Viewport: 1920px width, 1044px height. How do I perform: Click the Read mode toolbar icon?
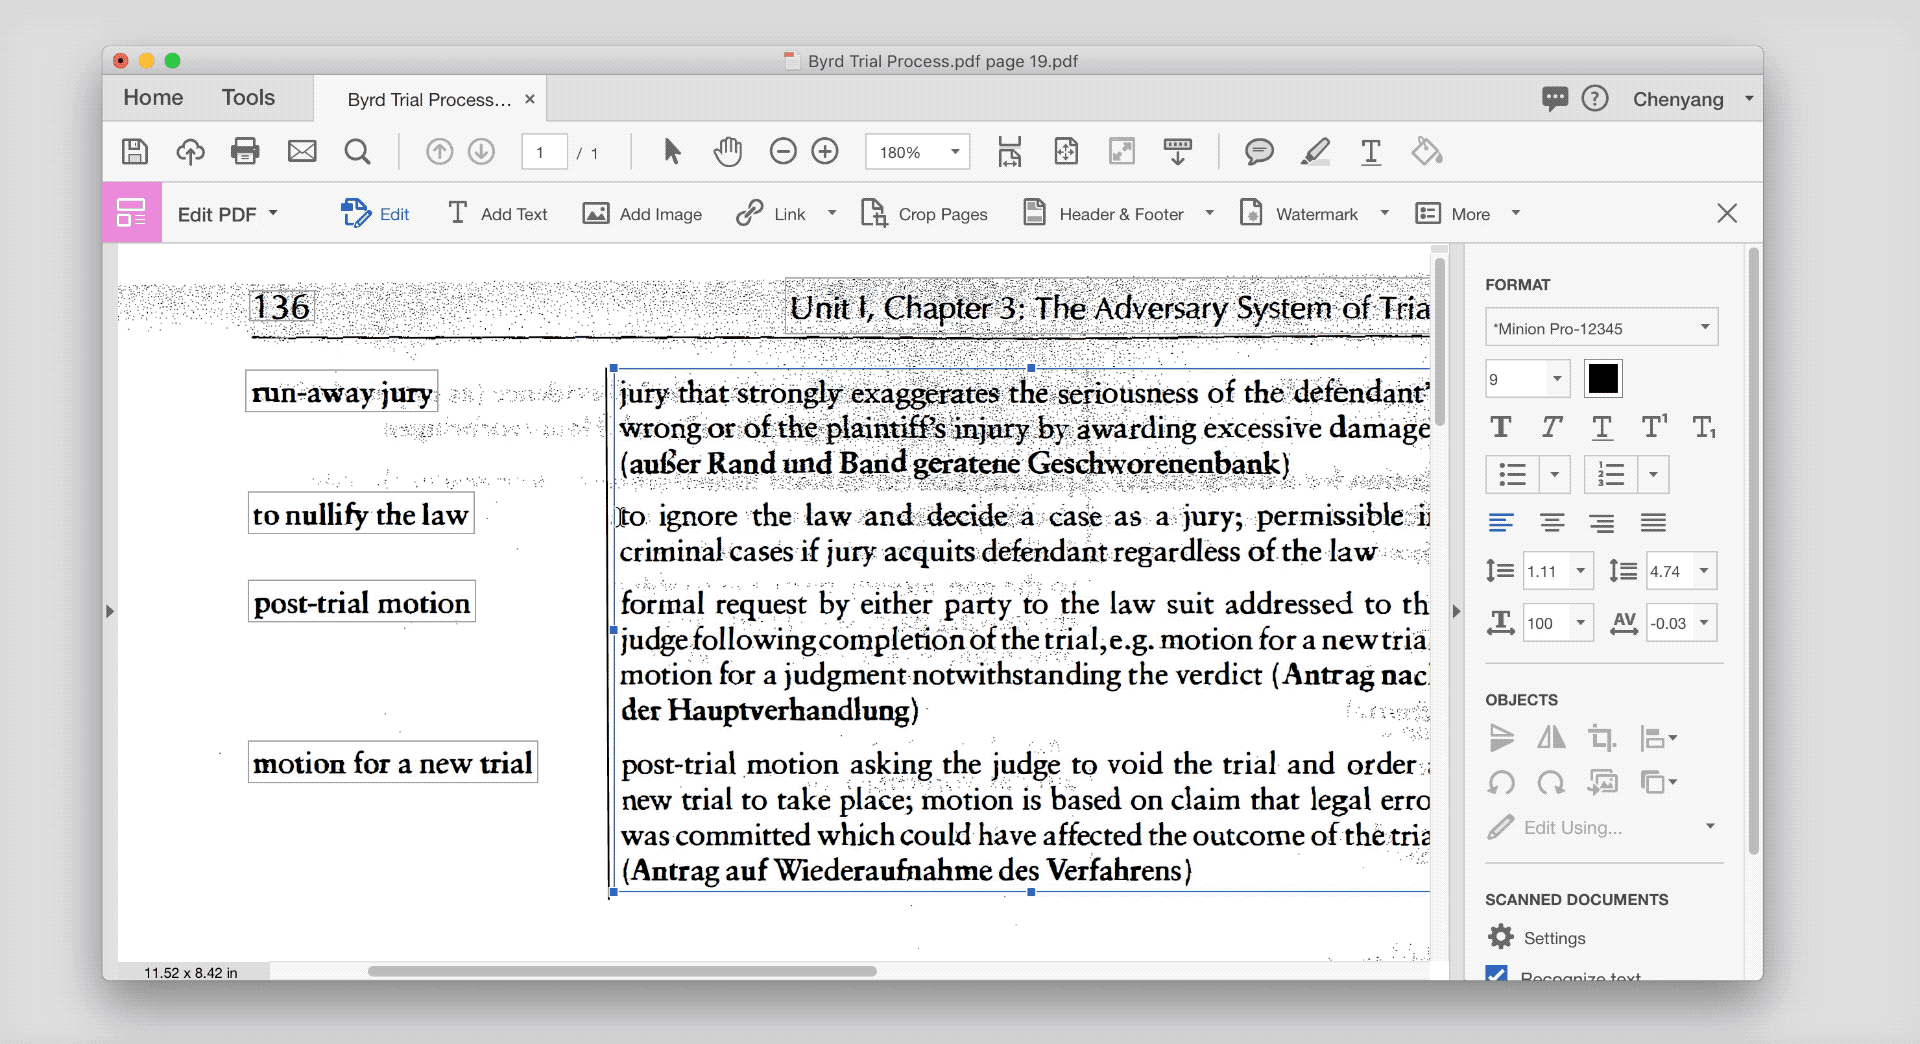coord(1178,152)
